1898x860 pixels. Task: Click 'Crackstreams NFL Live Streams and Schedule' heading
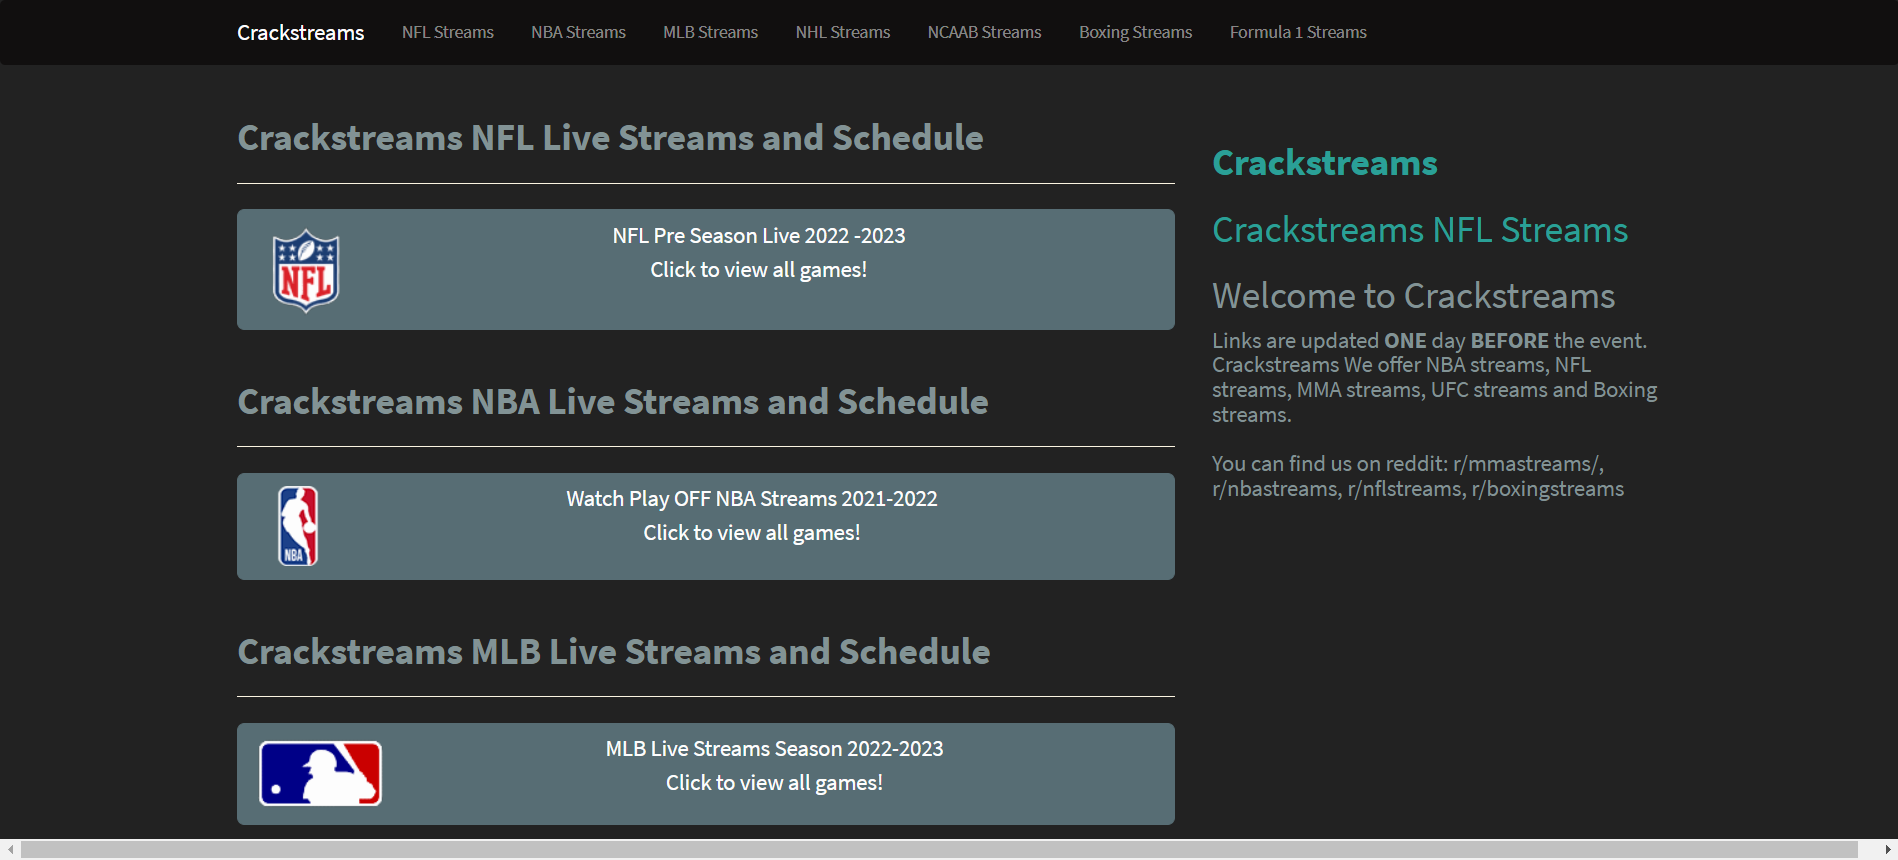(x=610, y=138)
